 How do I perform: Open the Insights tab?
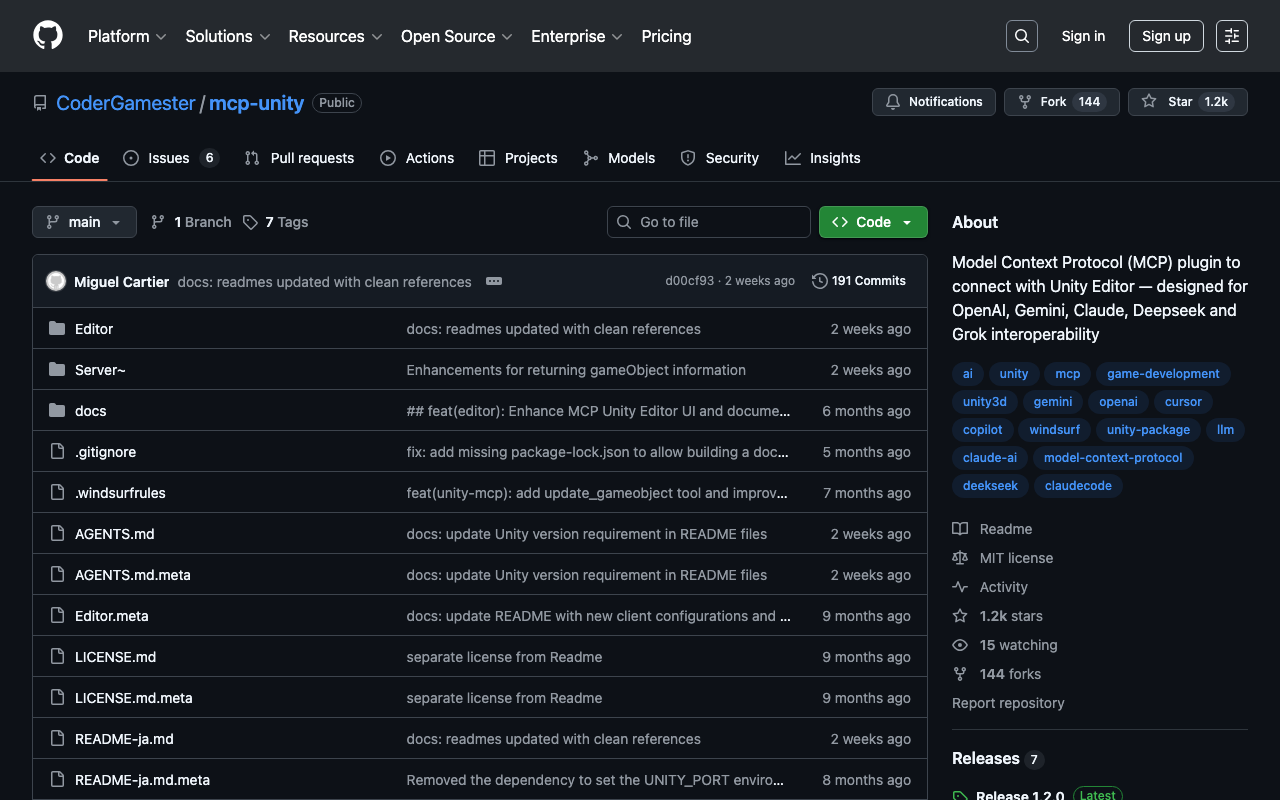pyautogui.click(x=823, y=158)
